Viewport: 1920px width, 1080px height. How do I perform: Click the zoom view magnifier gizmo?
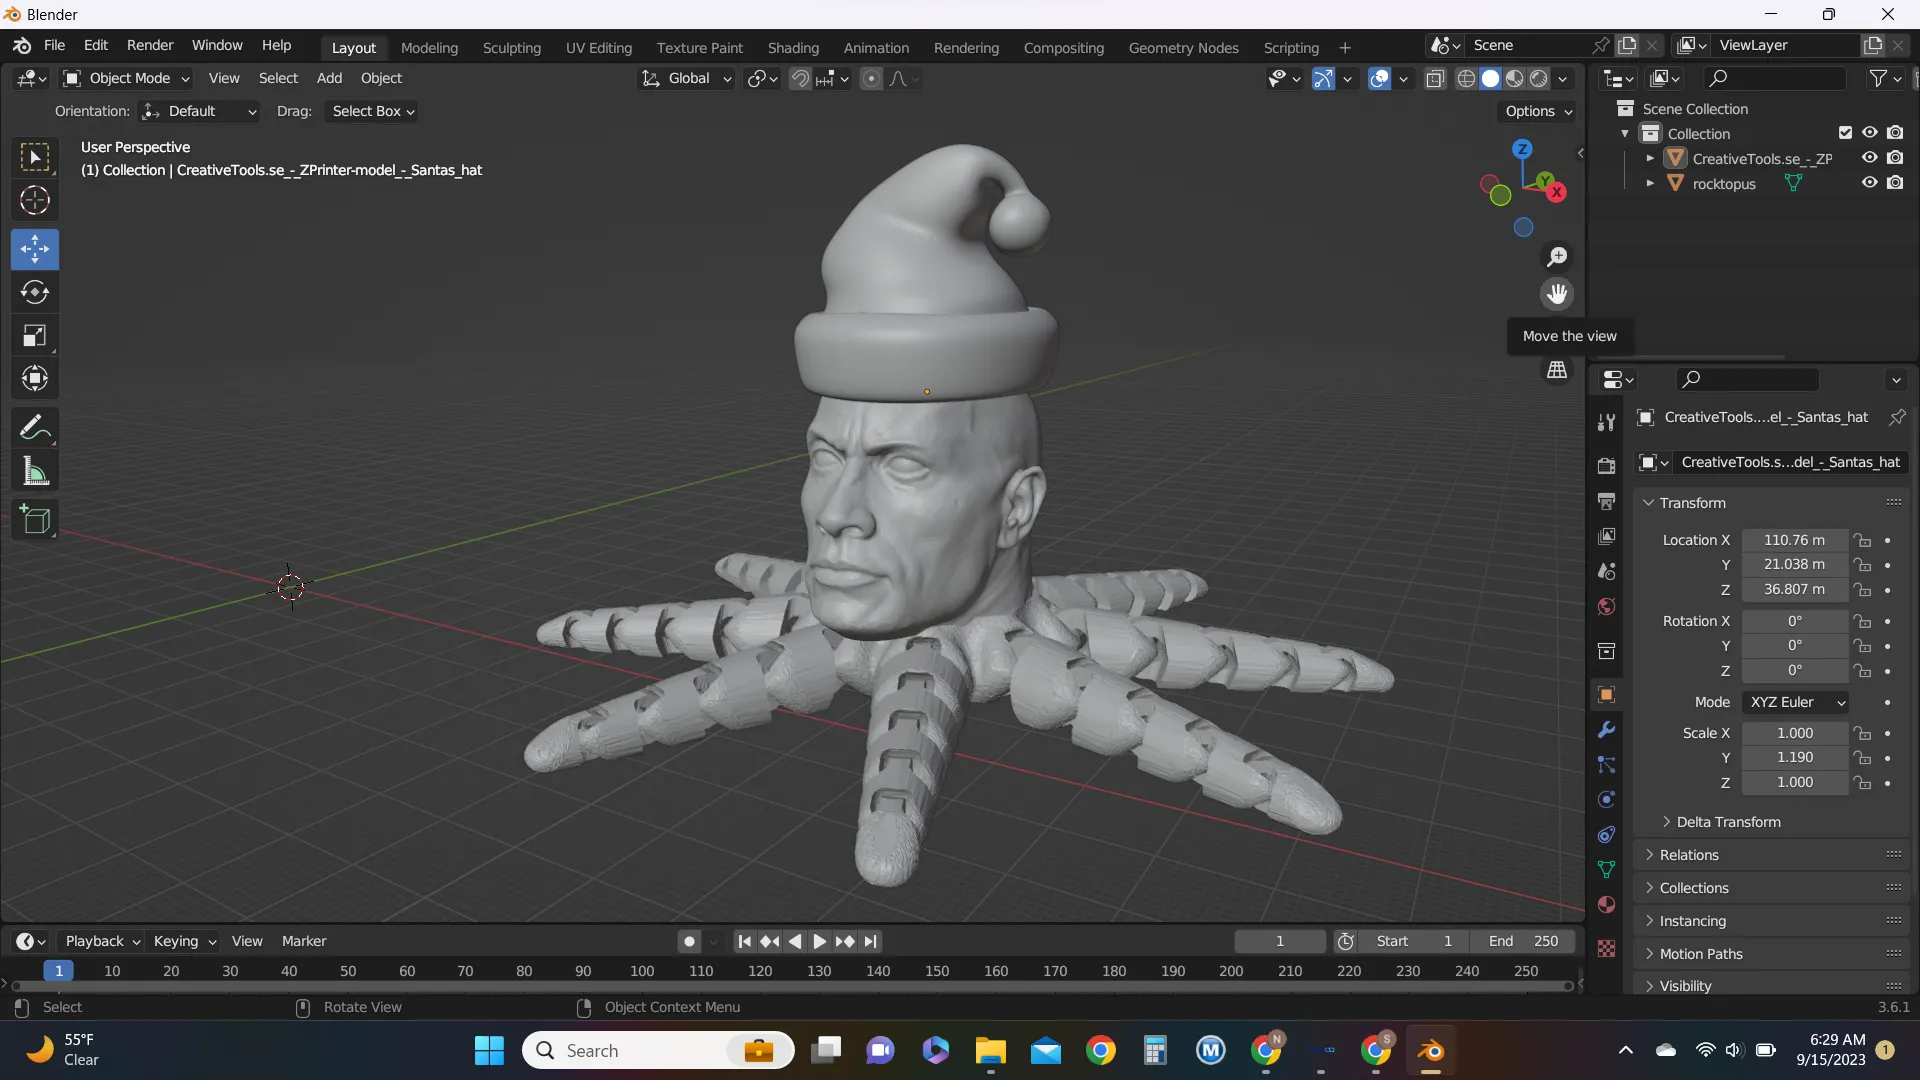[1557, 257]
